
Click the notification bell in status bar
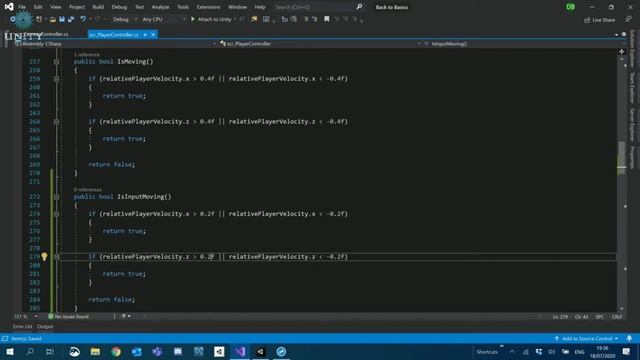point(629,338)
